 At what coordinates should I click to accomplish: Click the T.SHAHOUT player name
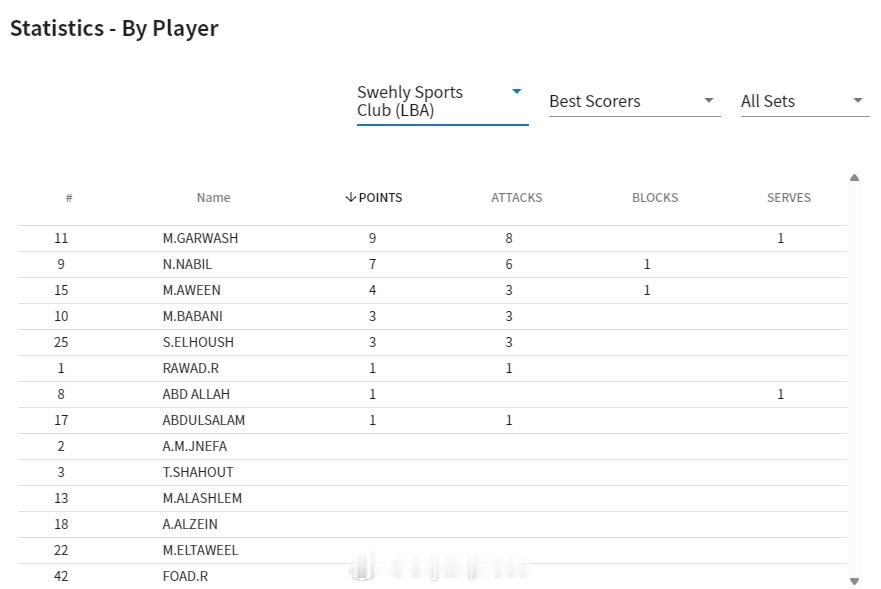tap(200, 472)
